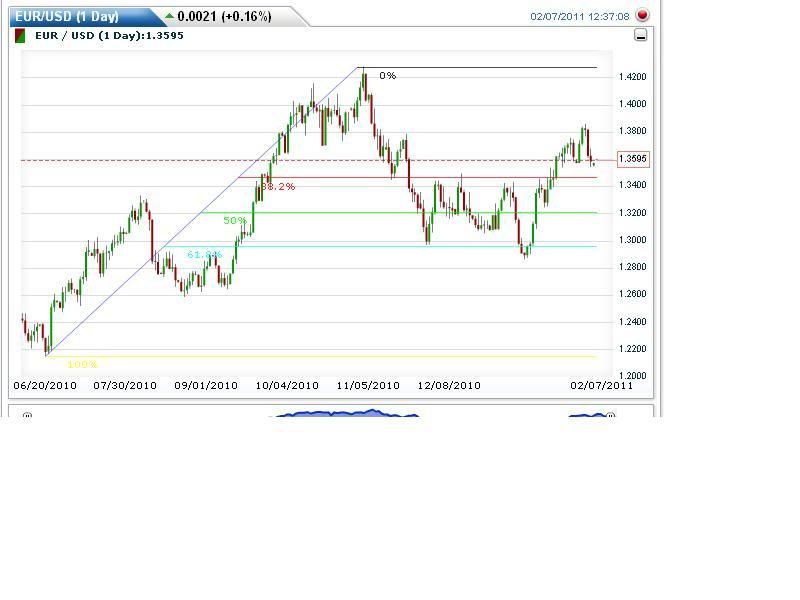Click the 12/08/2010 date axis label
Image resolution: width=800 pixels, height=600 pixels.
click(449, 386)
